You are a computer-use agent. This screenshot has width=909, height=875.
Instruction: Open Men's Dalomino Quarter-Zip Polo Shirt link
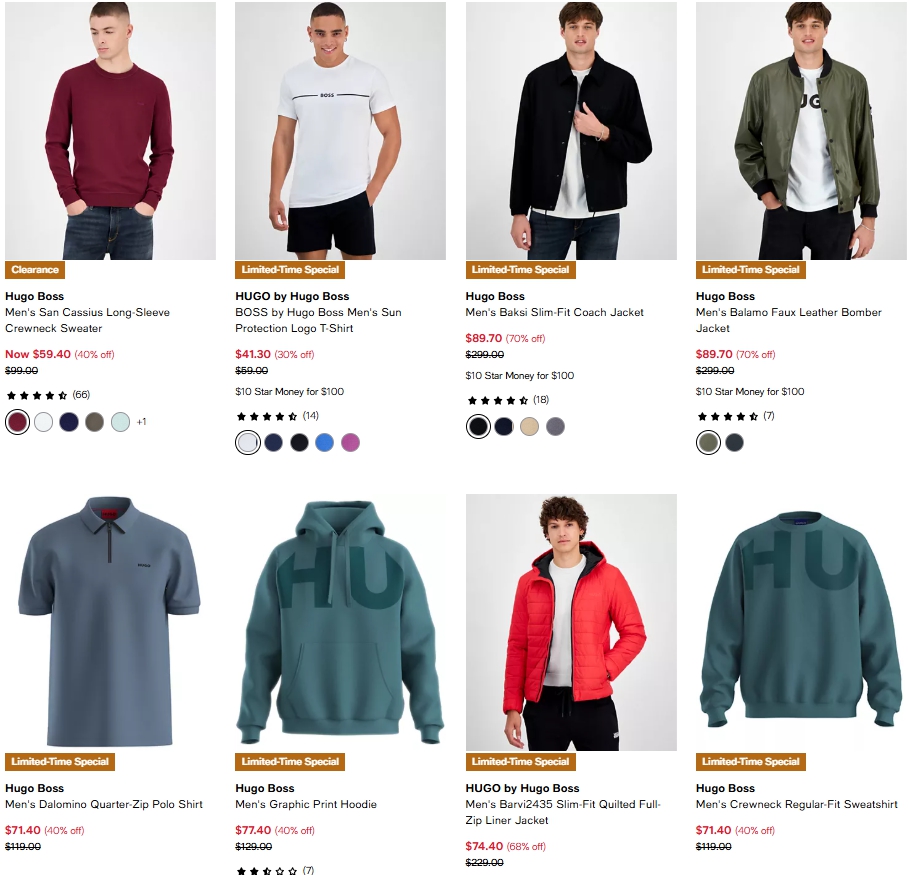point(104,804)
